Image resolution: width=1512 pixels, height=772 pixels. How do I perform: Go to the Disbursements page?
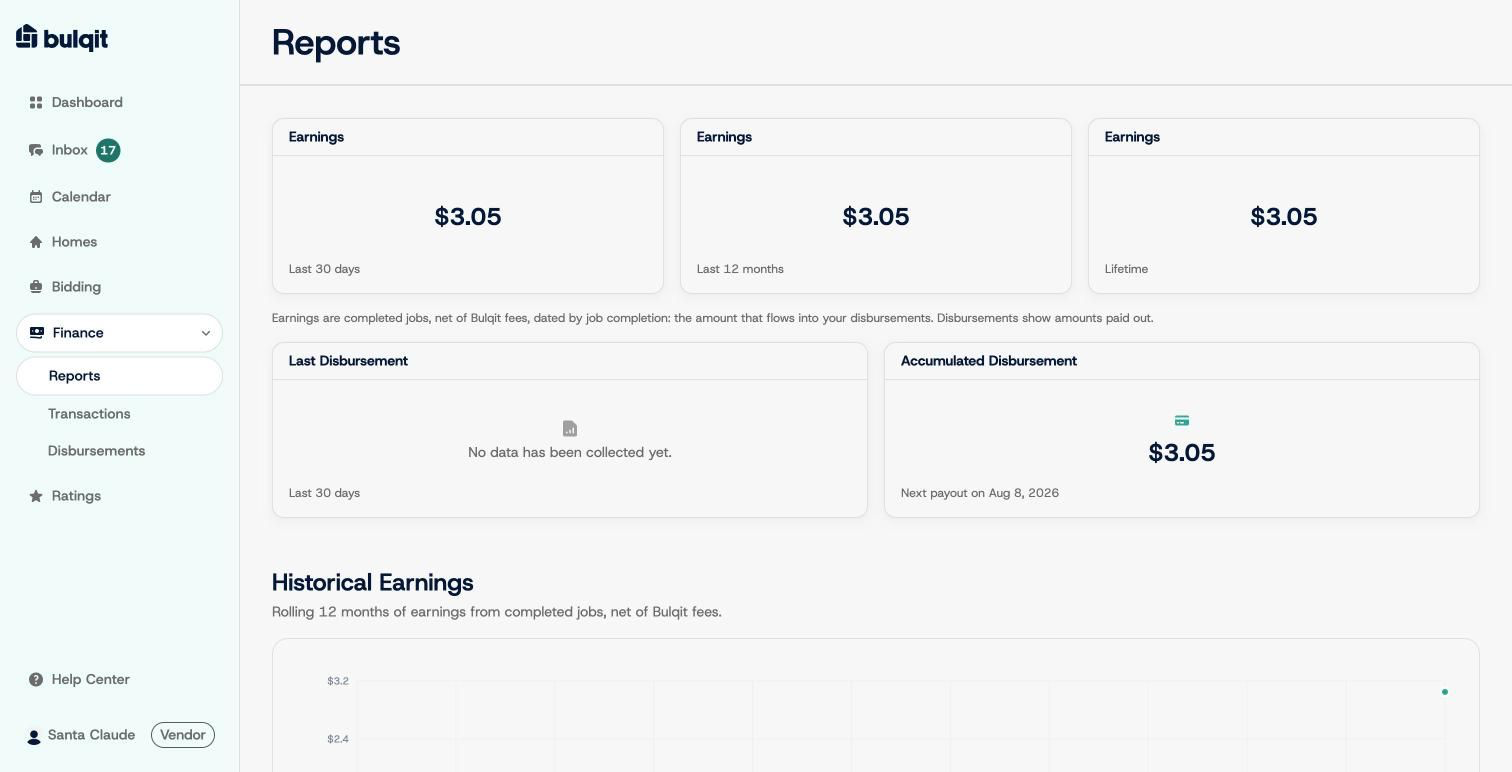pos(96,451)
